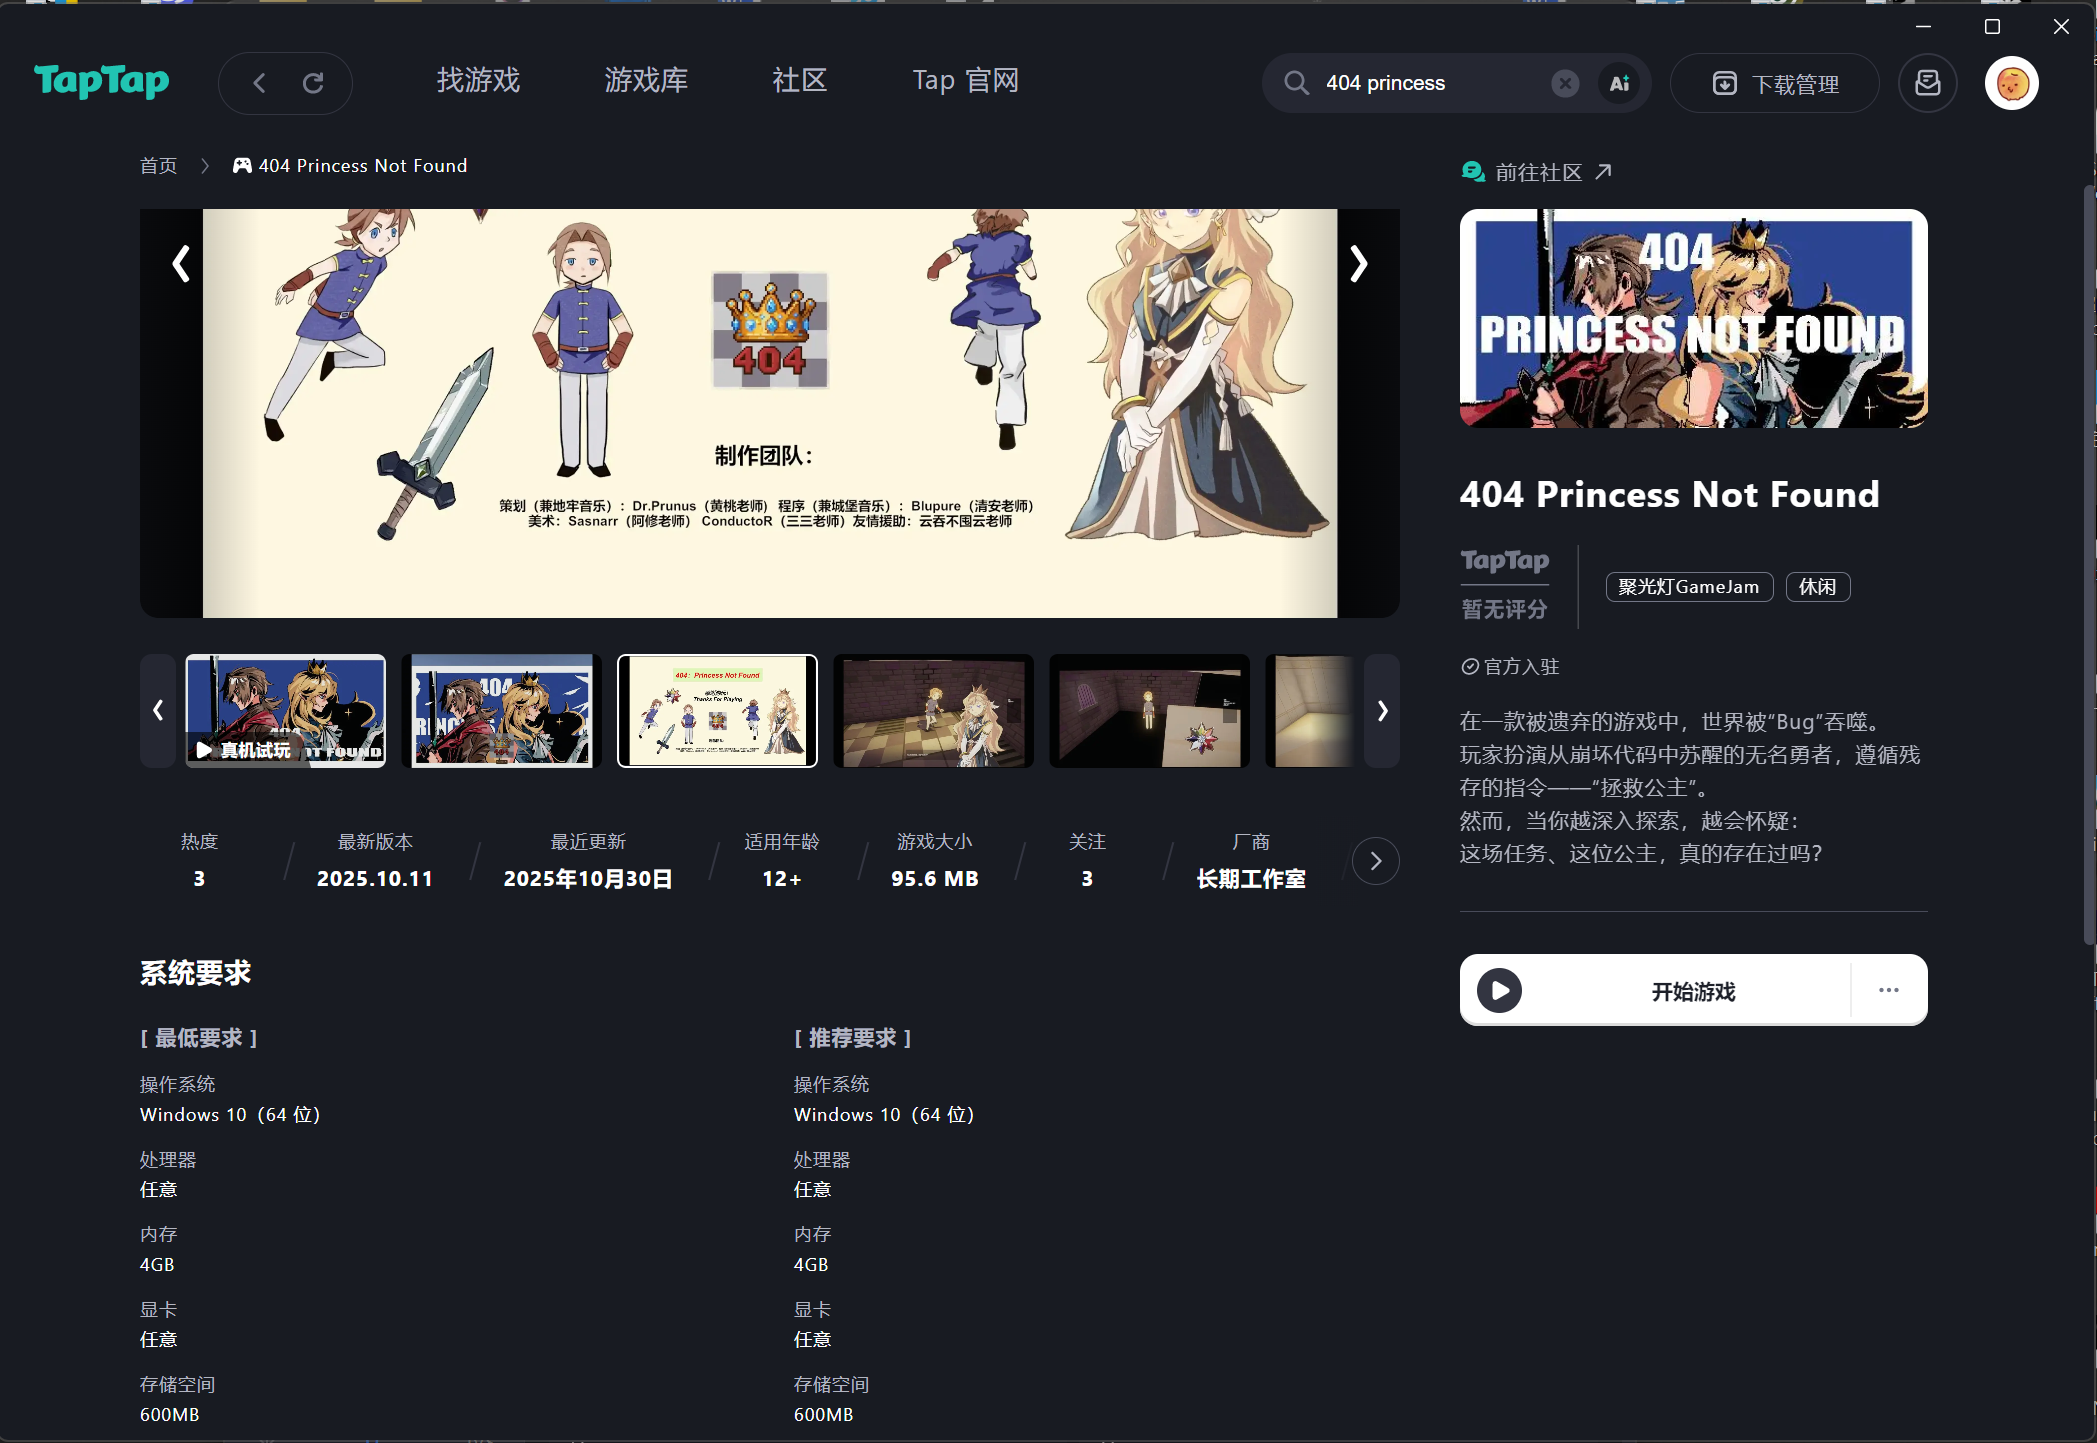Open the 下载管理 download manager

pyautogui.click(x=1775, y=84)
